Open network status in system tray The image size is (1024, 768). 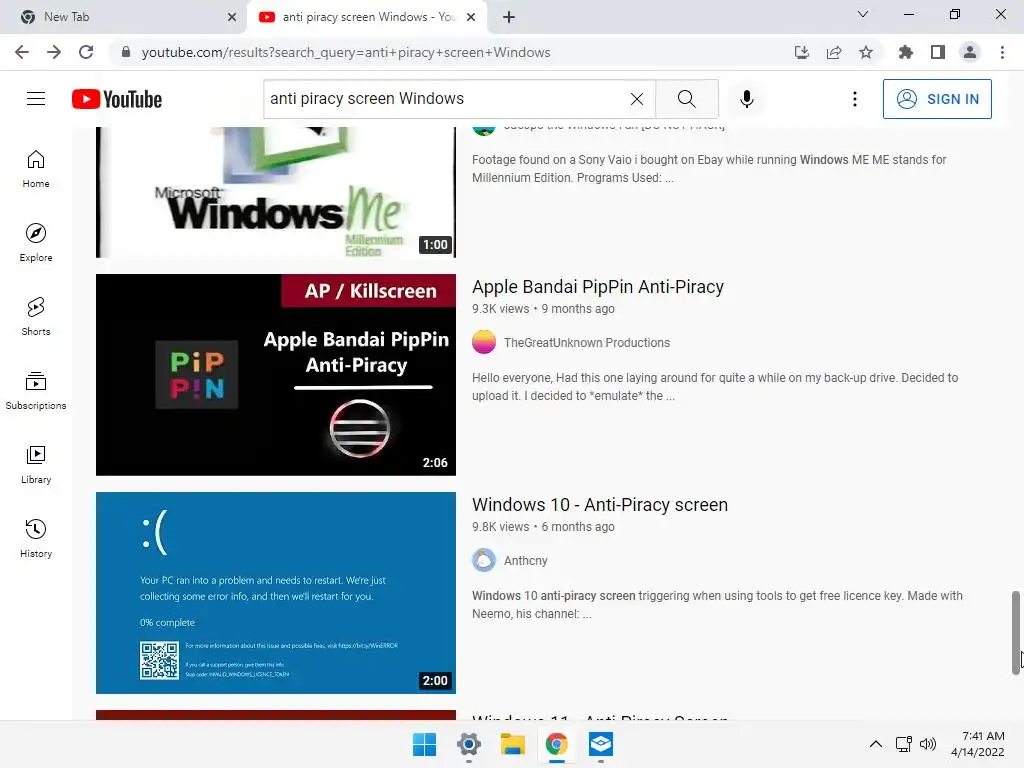[x=904, y=744]
